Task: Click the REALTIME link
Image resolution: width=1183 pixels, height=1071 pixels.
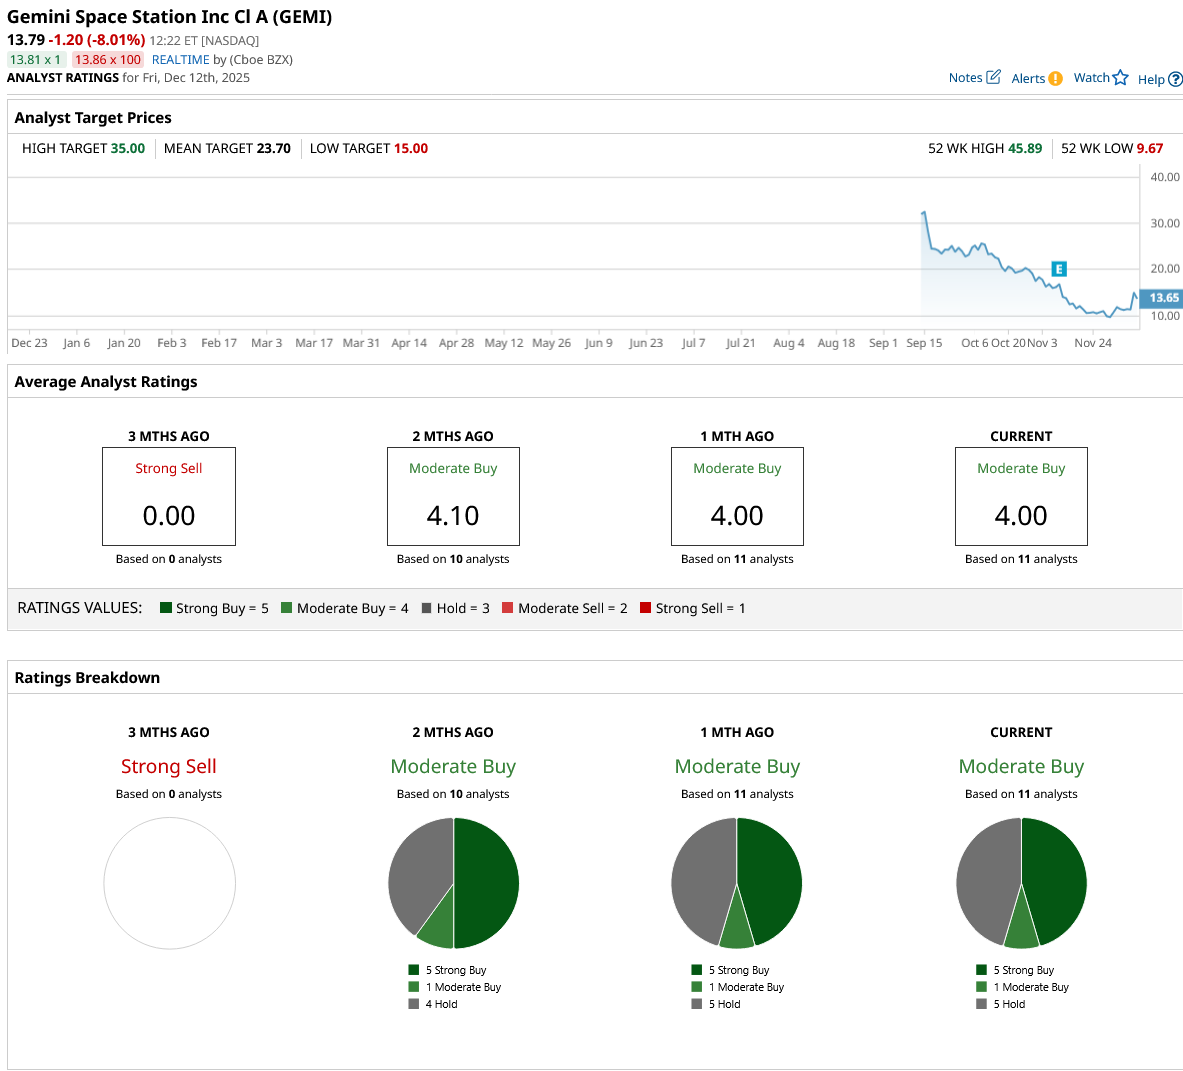Action: 180,60
